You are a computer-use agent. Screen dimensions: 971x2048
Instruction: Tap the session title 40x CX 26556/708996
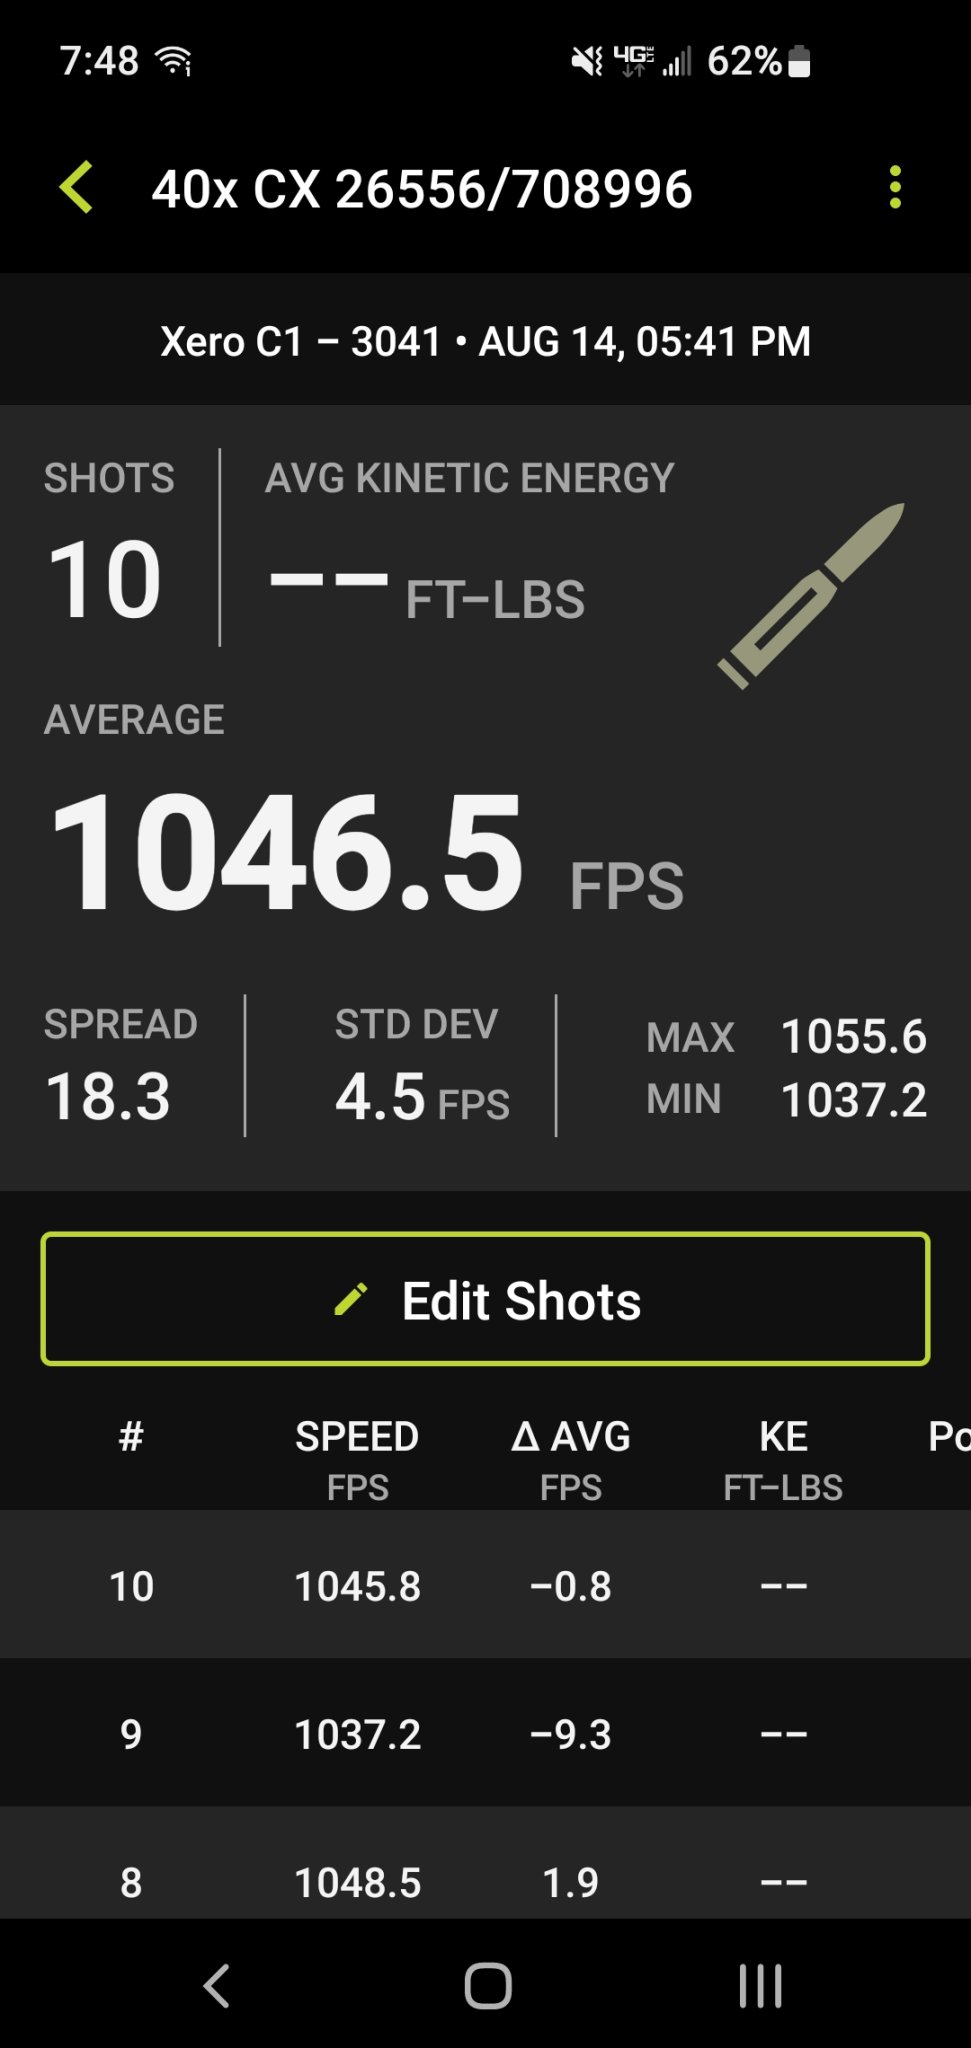[421, 189]
